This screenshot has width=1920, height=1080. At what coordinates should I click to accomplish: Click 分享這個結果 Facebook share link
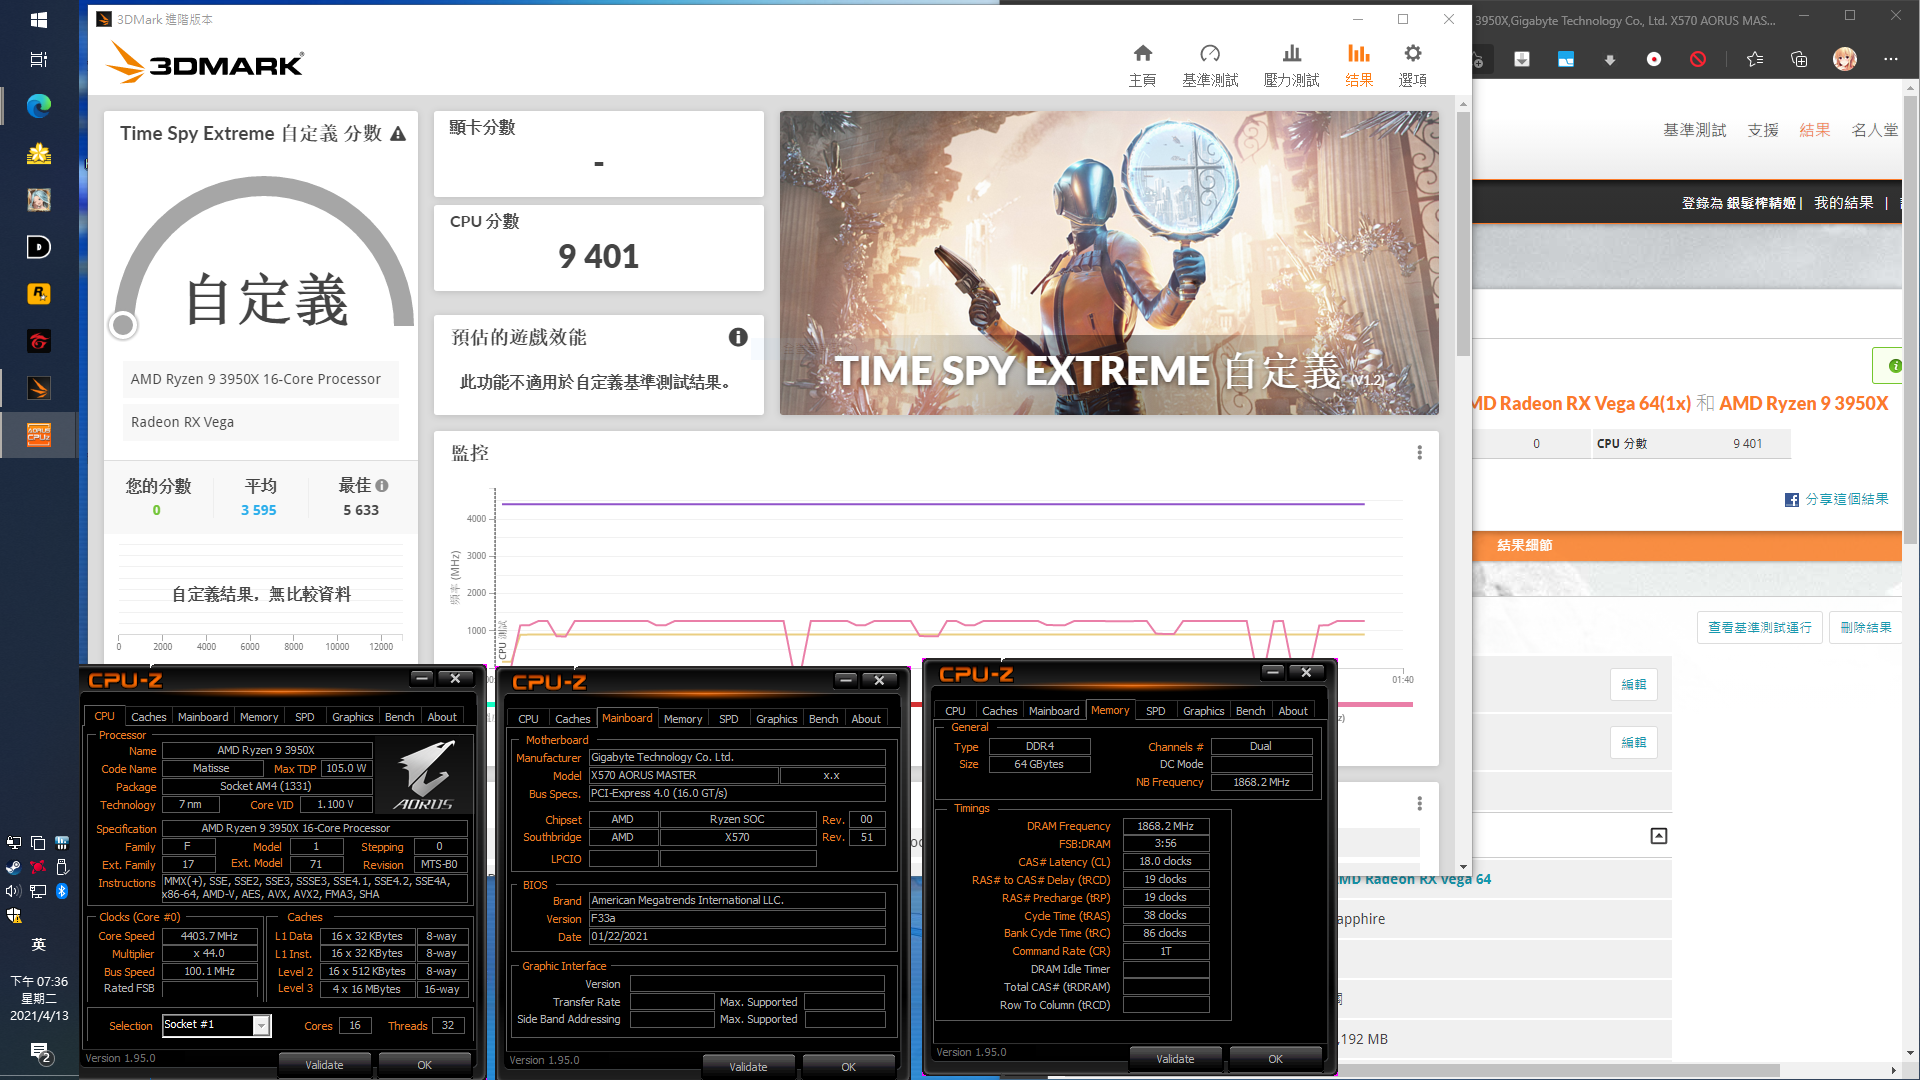[1837, 499]
